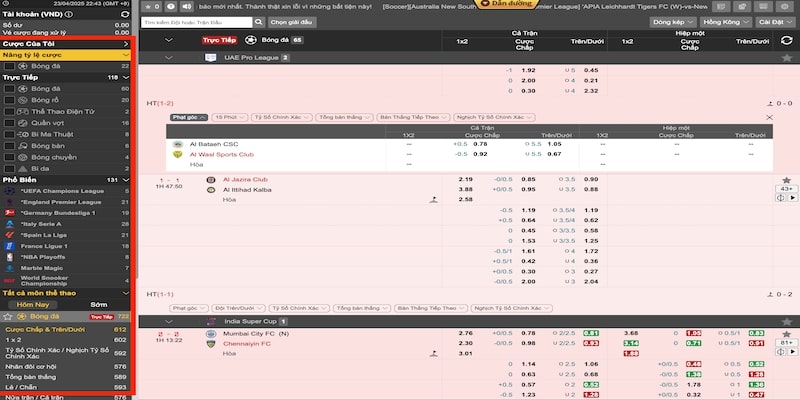Open the Hồng Kông odds format dropdown
Screen dimensions: 800x400
point(726,21)
